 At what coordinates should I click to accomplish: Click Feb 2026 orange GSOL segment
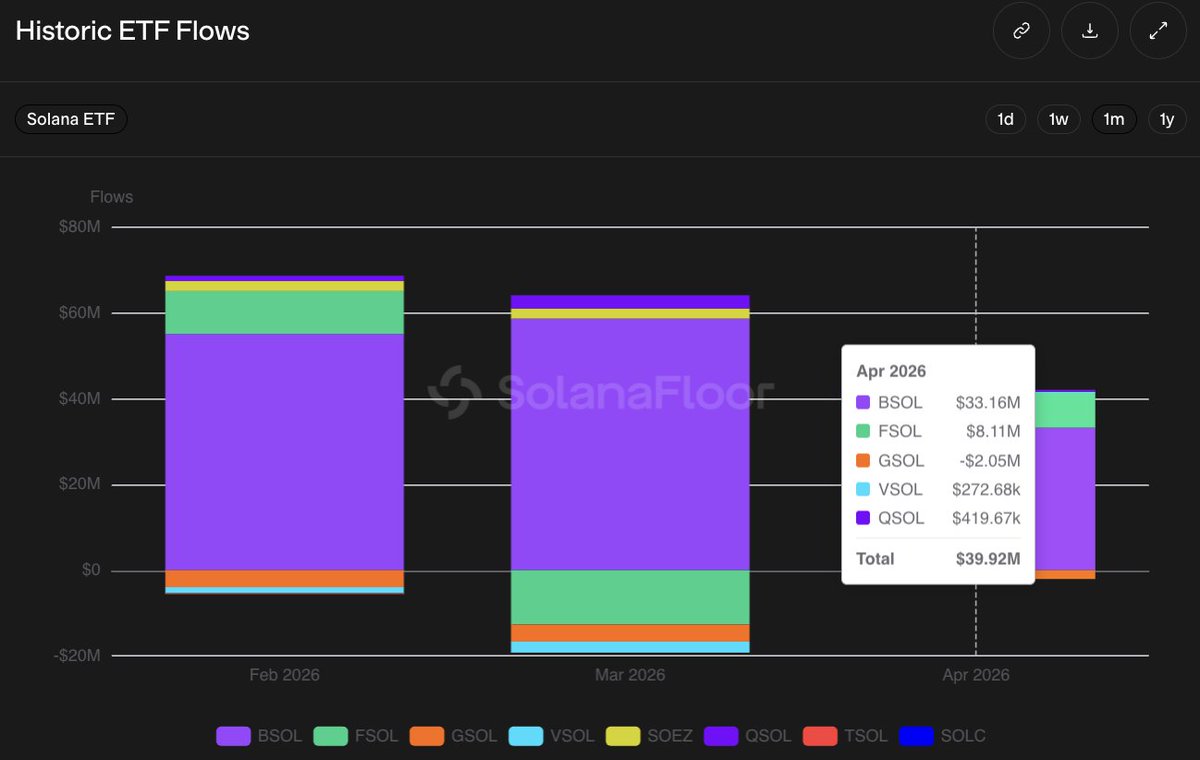(284, 579)
